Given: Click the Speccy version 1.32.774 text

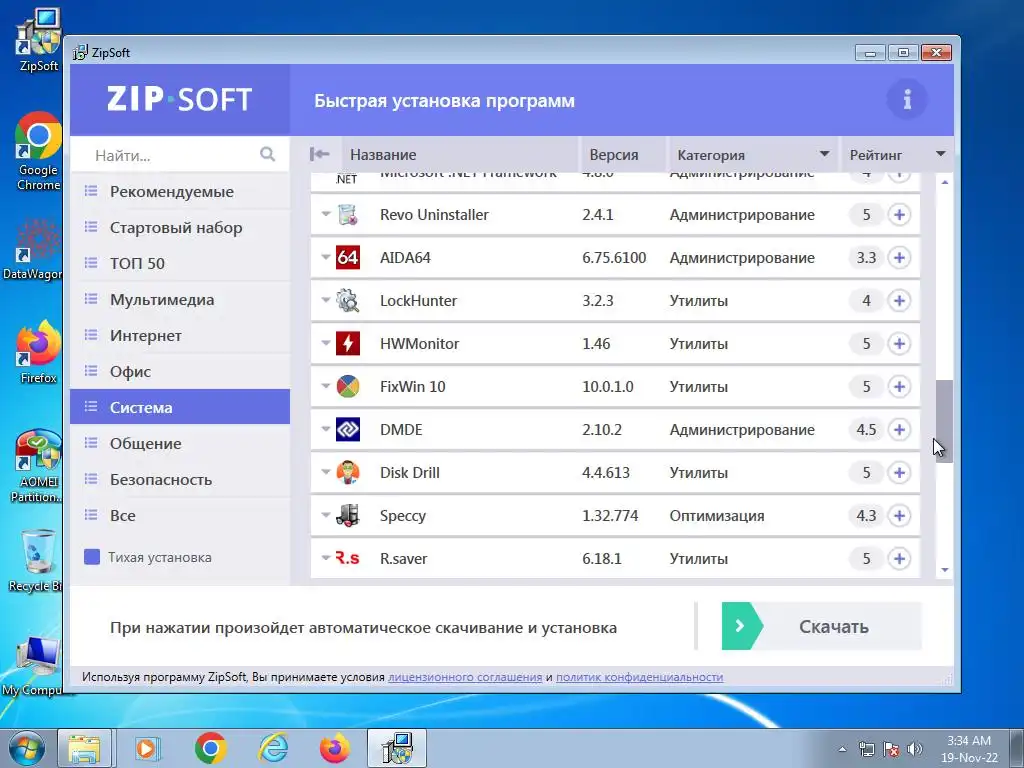Looking at the screenshot, I should (610, 516).
